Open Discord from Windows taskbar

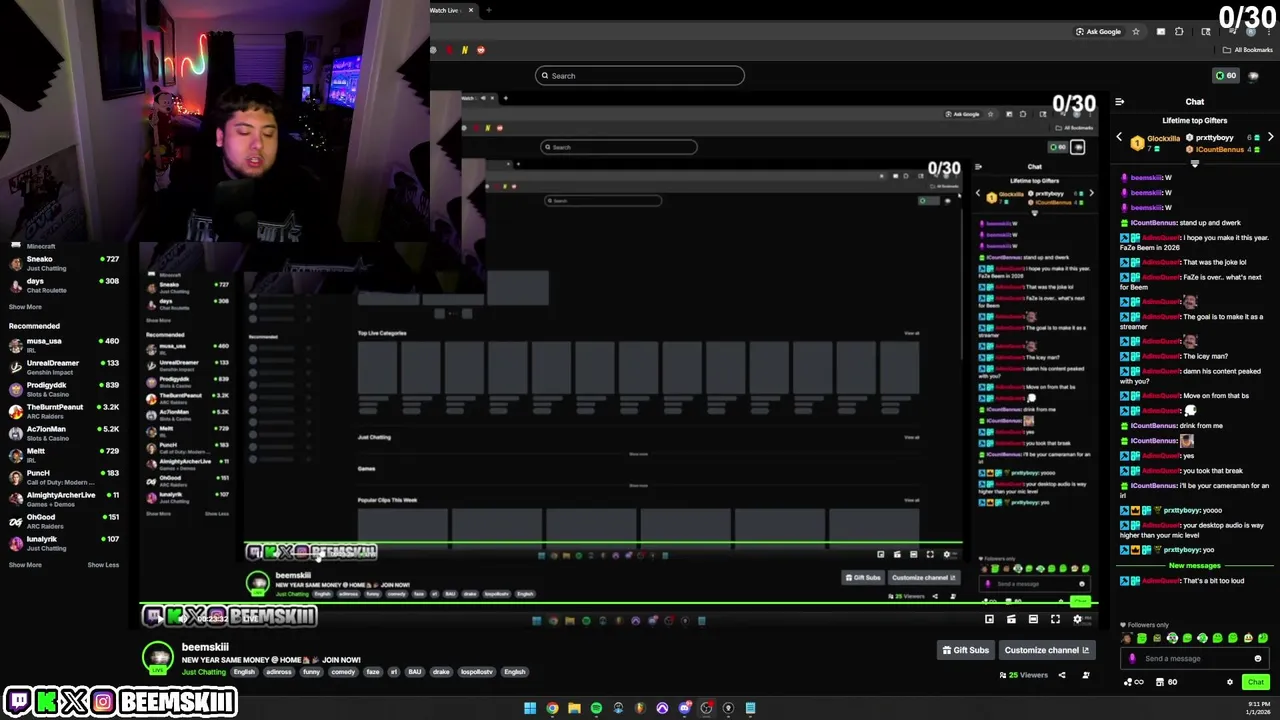click(x=684, y=708)
